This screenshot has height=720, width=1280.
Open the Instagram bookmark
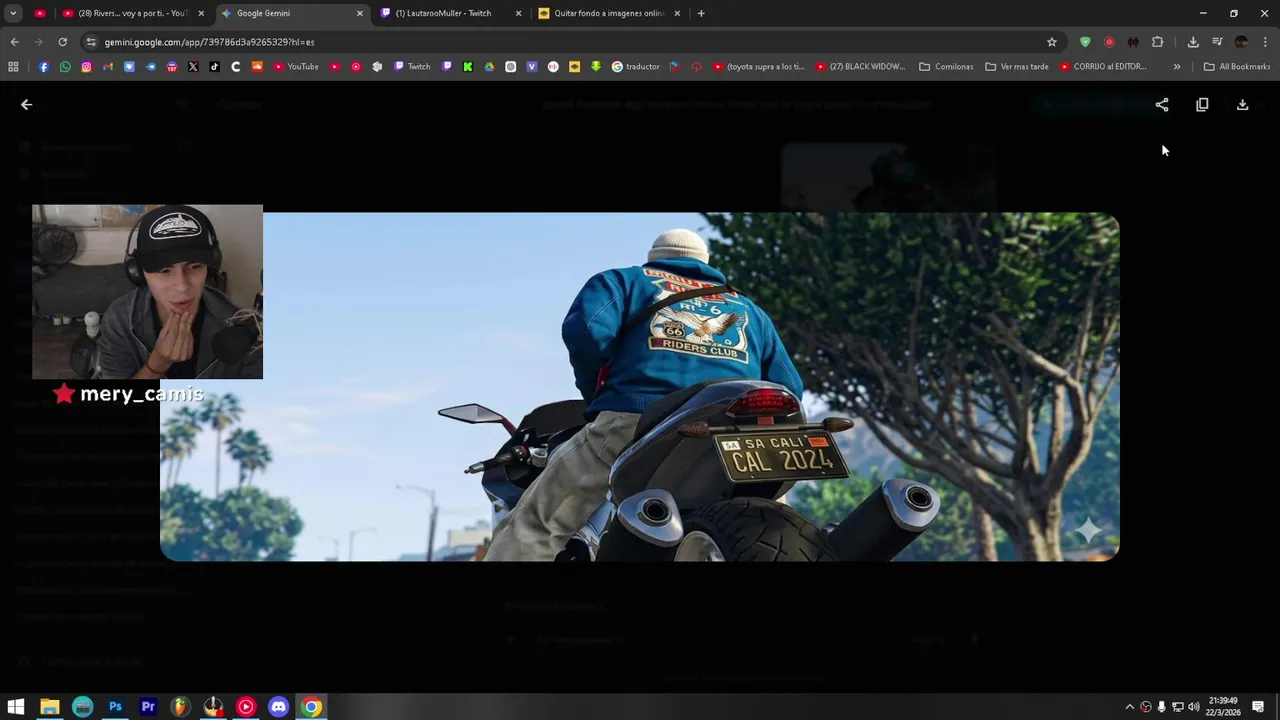(x=86, y=66)
